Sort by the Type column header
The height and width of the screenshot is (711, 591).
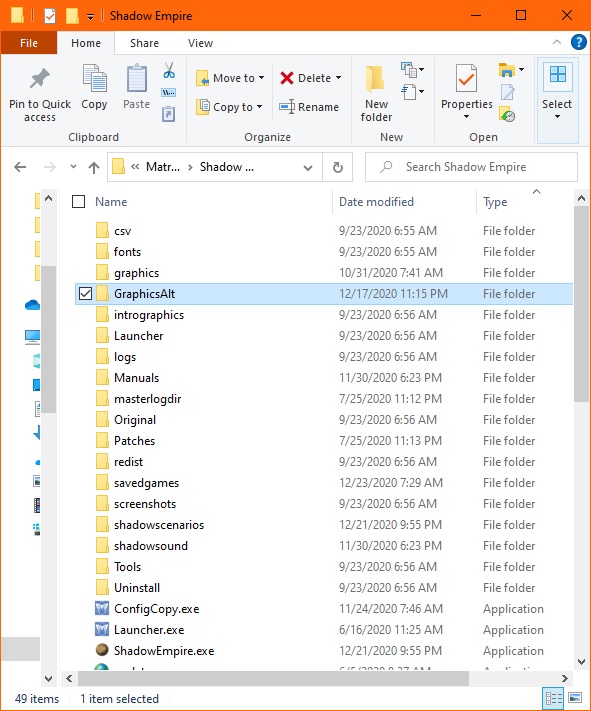(495, 202)
